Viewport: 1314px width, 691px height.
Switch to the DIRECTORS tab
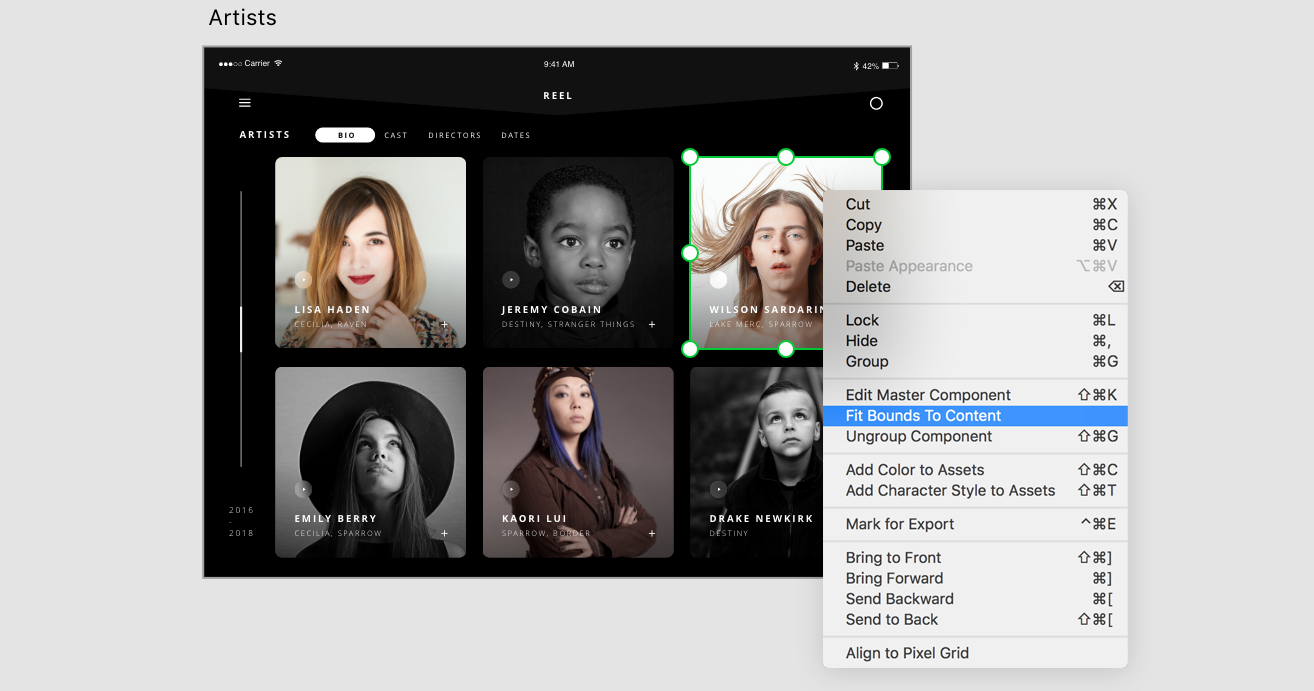pyautogui.click(x=455, y=135)
